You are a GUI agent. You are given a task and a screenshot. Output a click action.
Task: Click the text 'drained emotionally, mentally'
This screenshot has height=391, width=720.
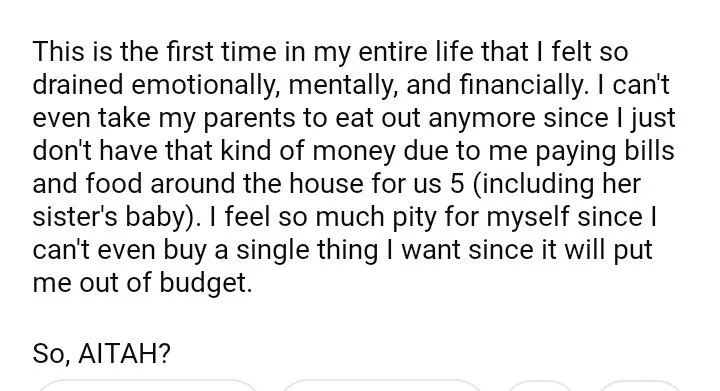[215, 85]
